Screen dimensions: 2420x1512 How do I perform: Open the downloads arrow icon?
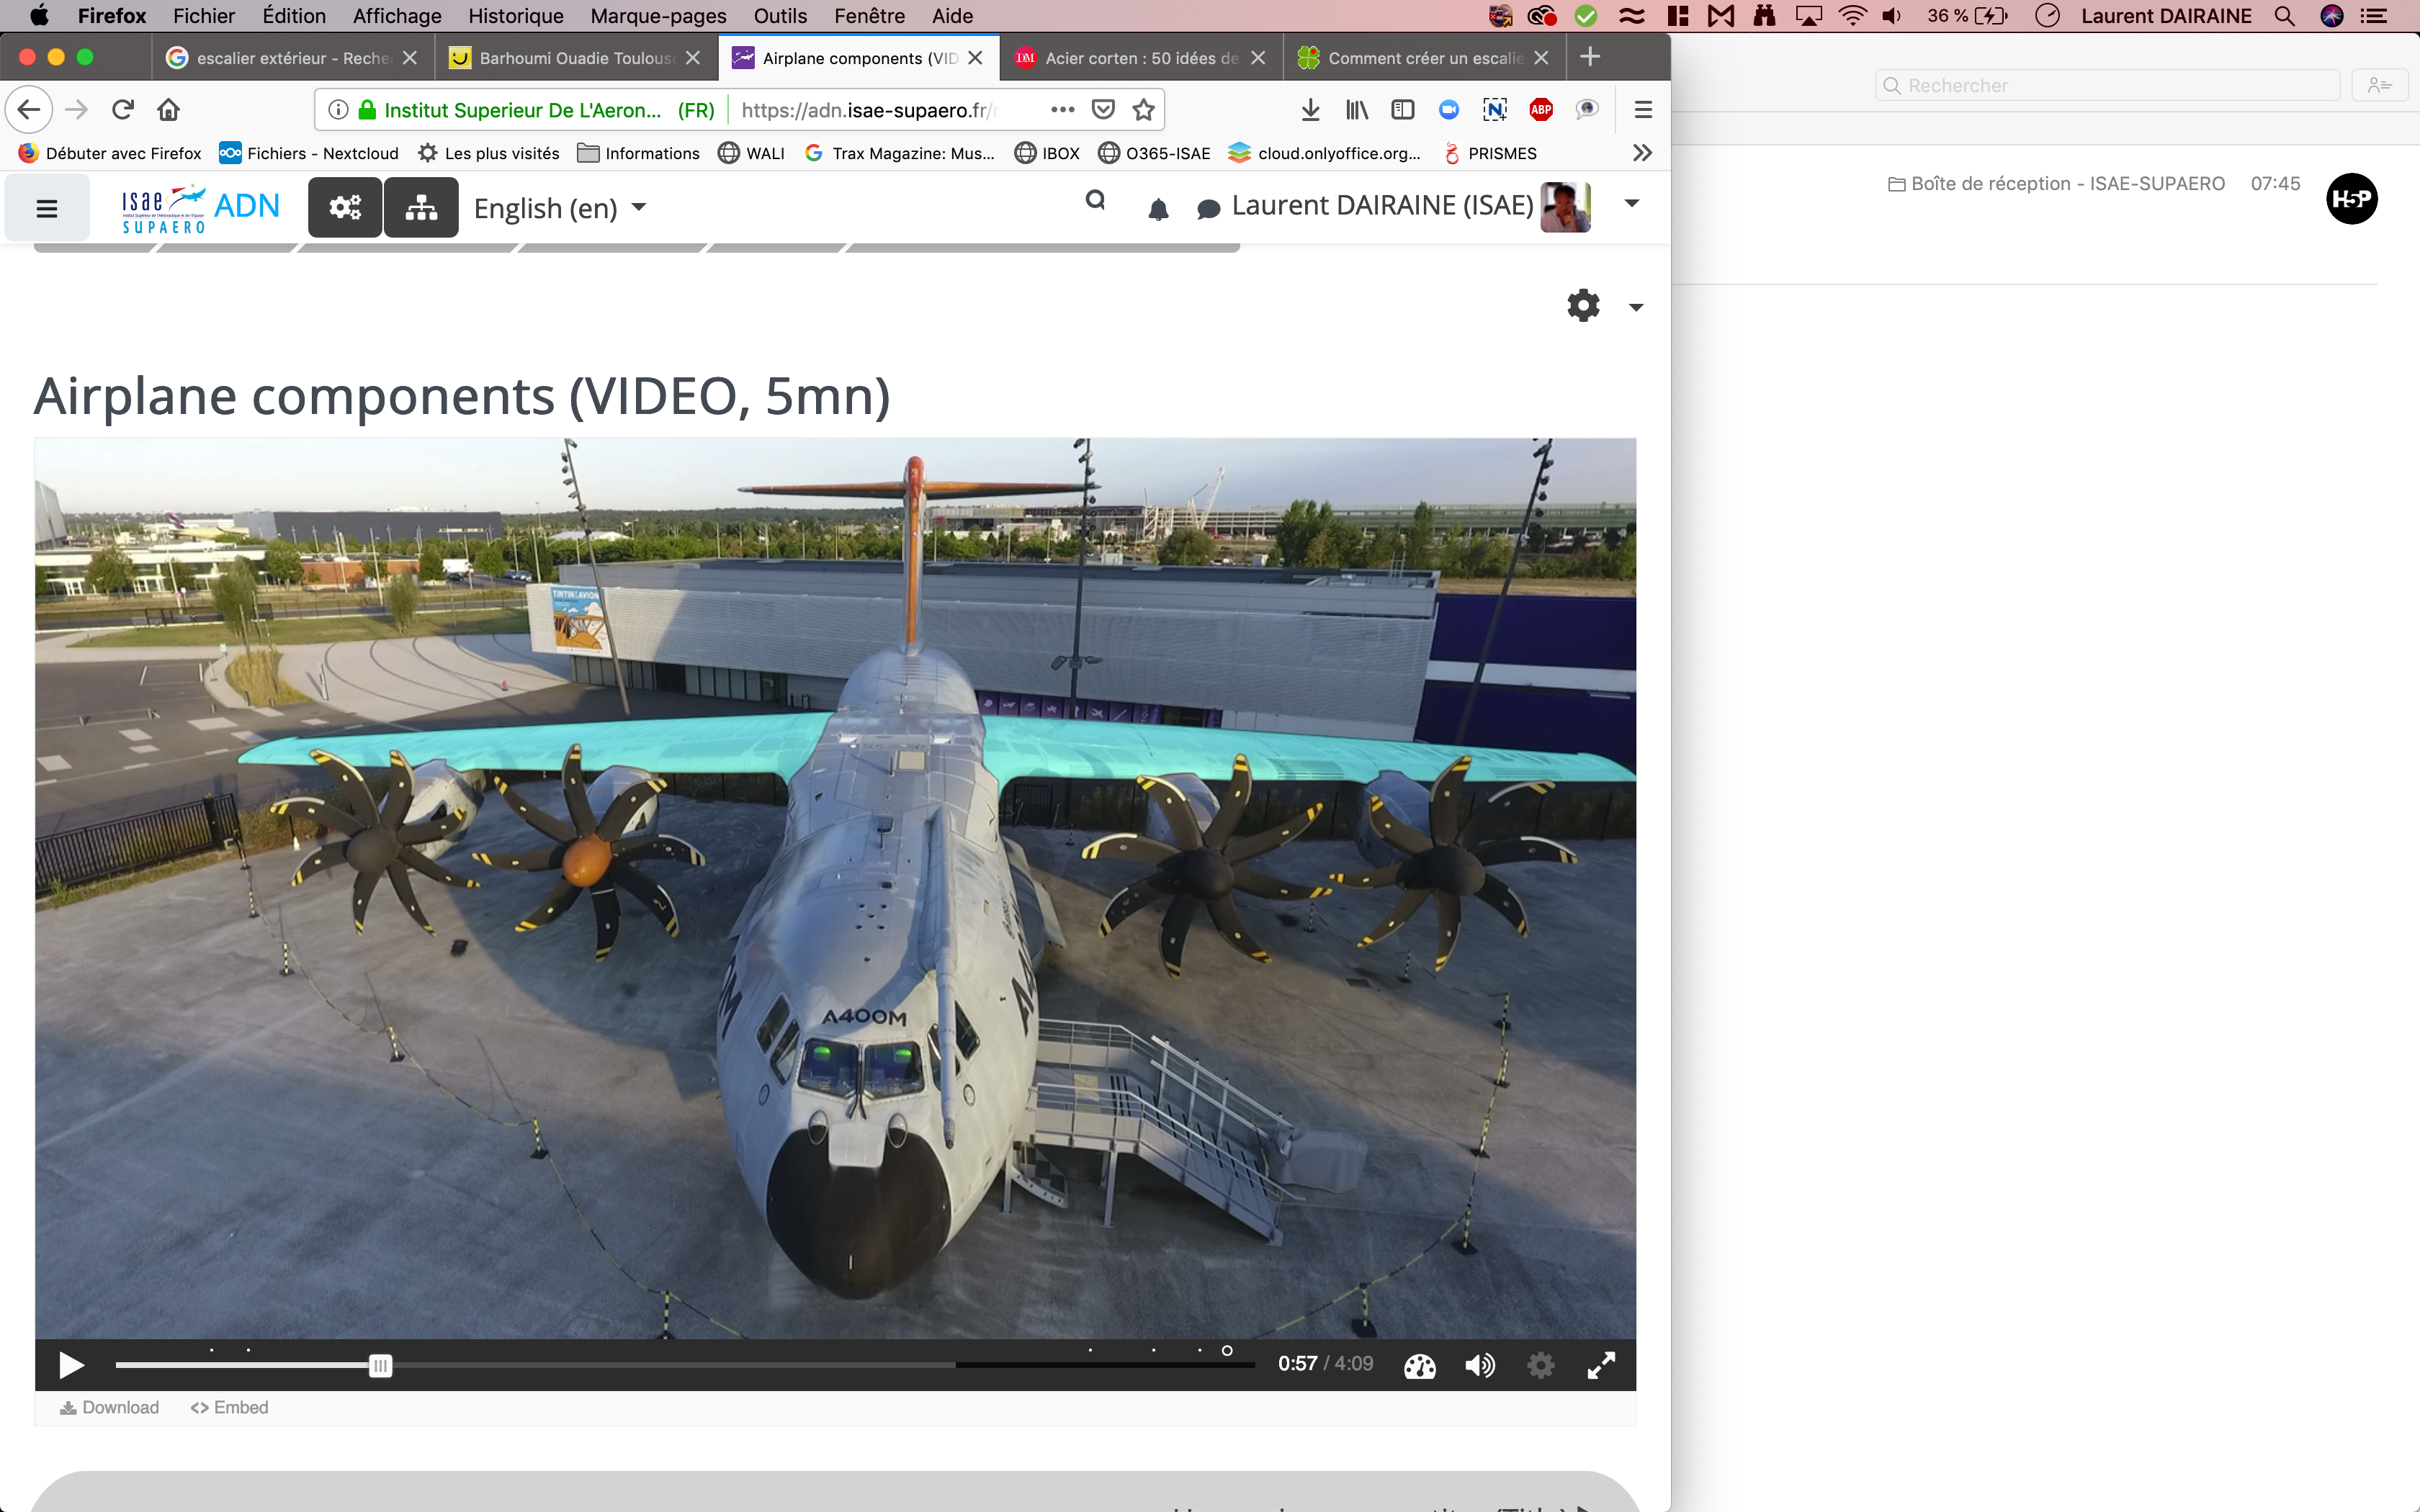click(x=1310, y=109)
